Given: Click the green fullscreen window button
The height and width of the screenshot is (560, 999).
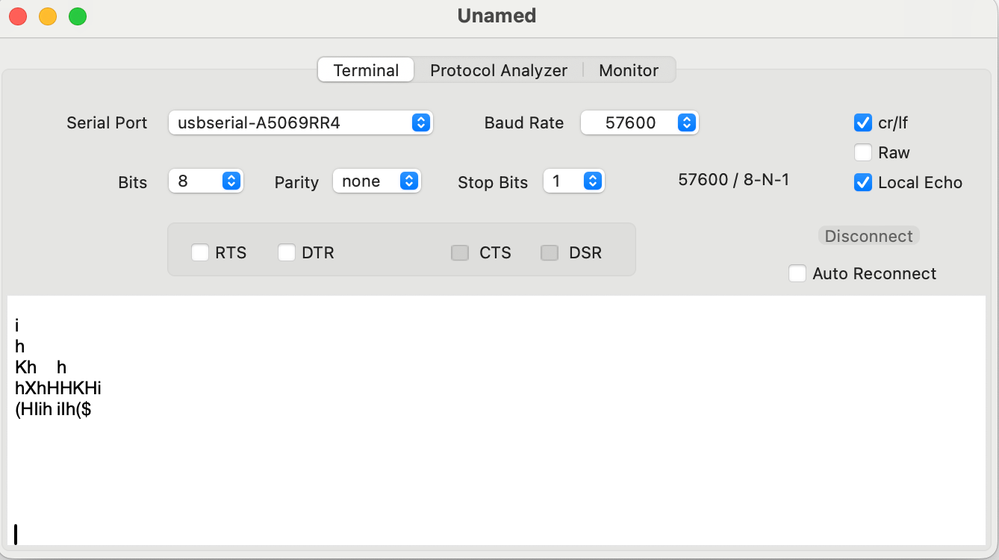Looking at the screenshot, I should coord(77,17).
